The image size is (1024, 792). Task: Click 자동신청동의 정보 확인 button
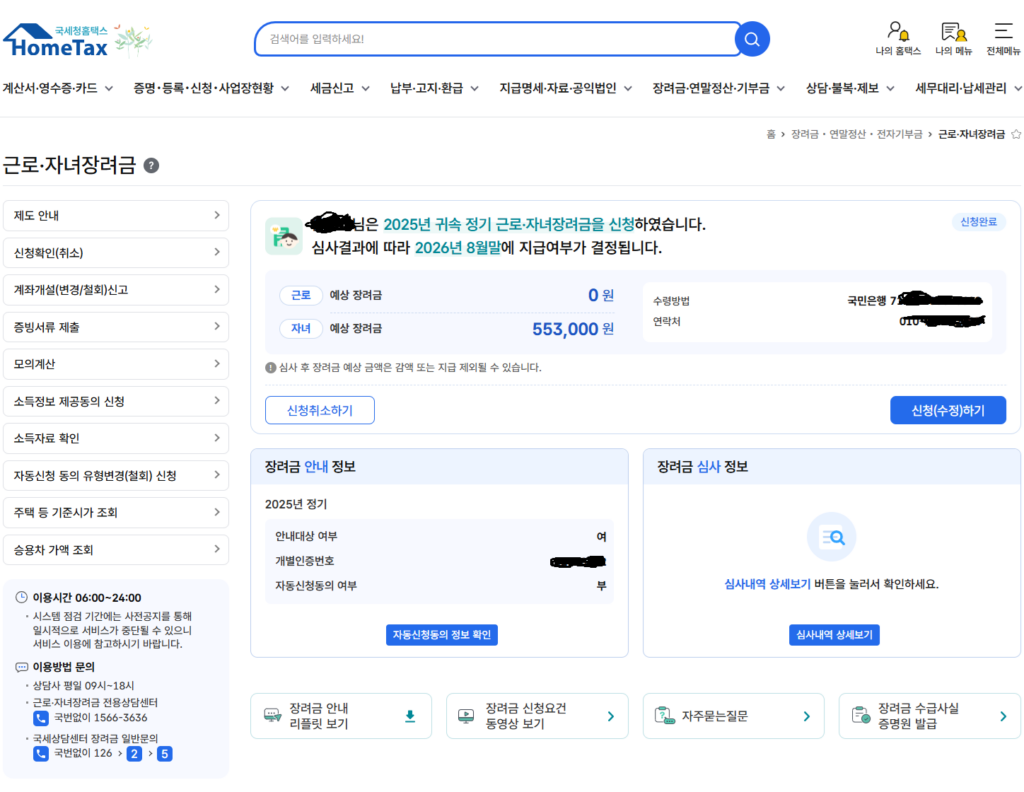pos(441,635)
